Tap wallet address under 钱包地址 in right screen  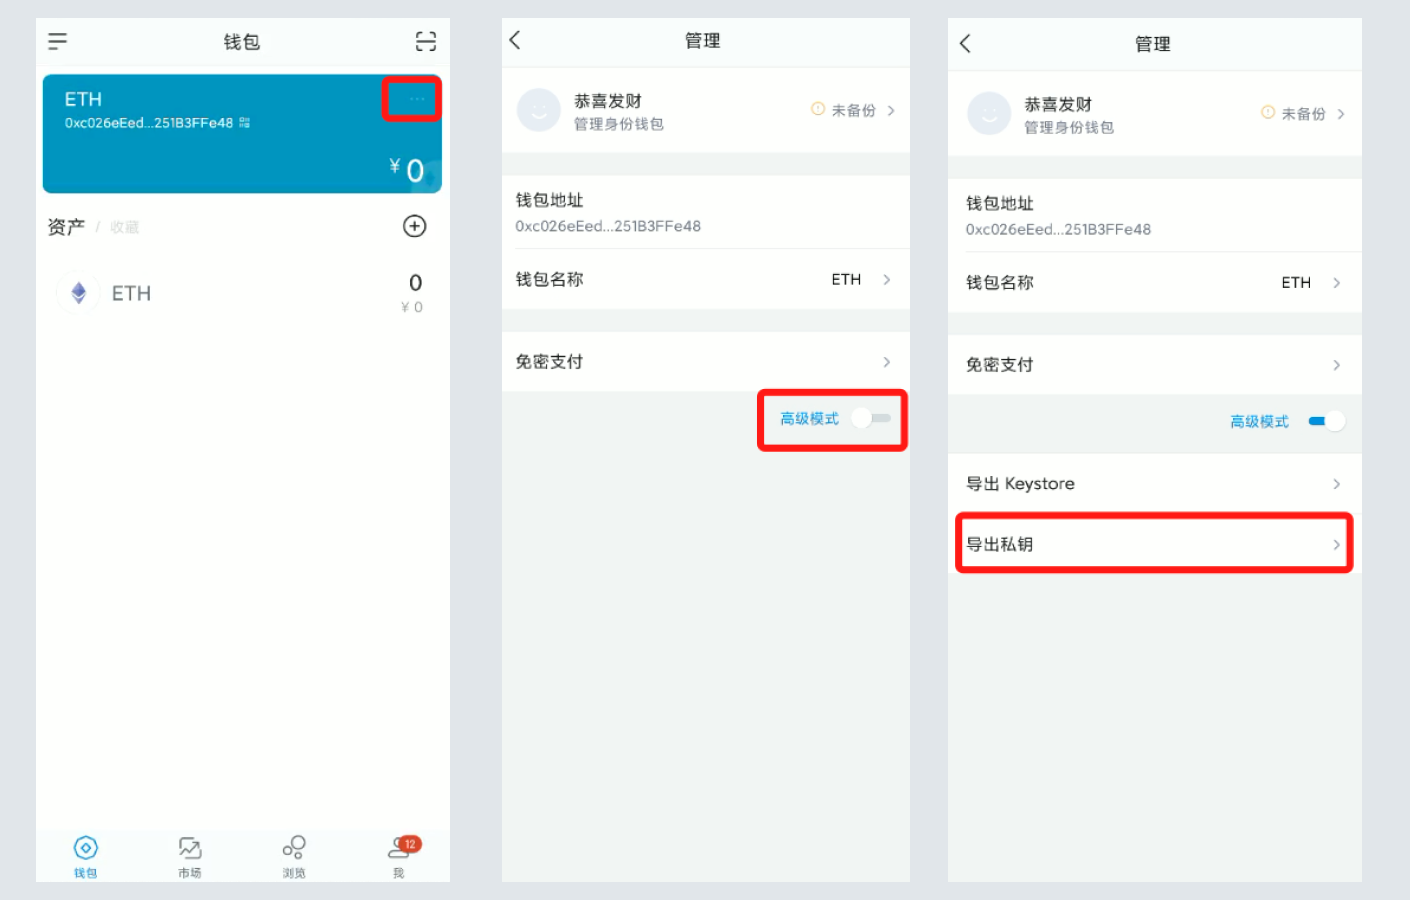1058,229
